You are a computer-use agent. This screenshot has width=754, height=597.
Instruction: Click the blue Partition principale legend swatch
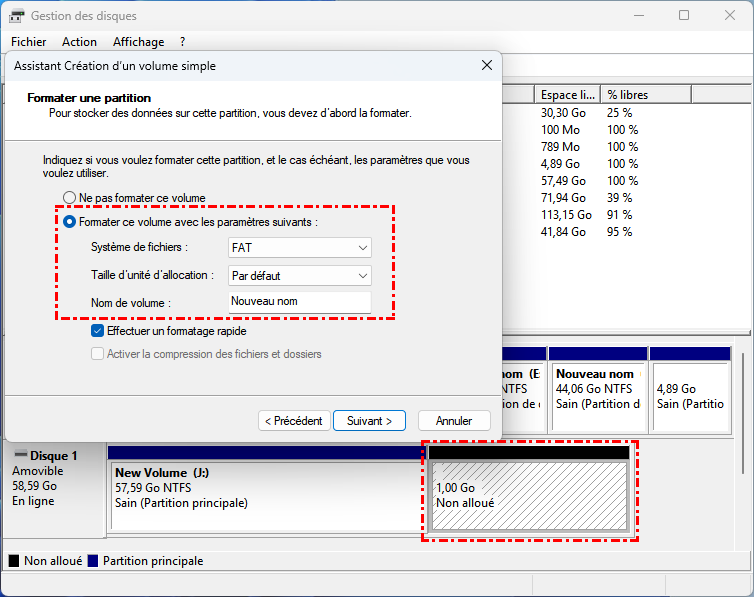tap(93, 562)
